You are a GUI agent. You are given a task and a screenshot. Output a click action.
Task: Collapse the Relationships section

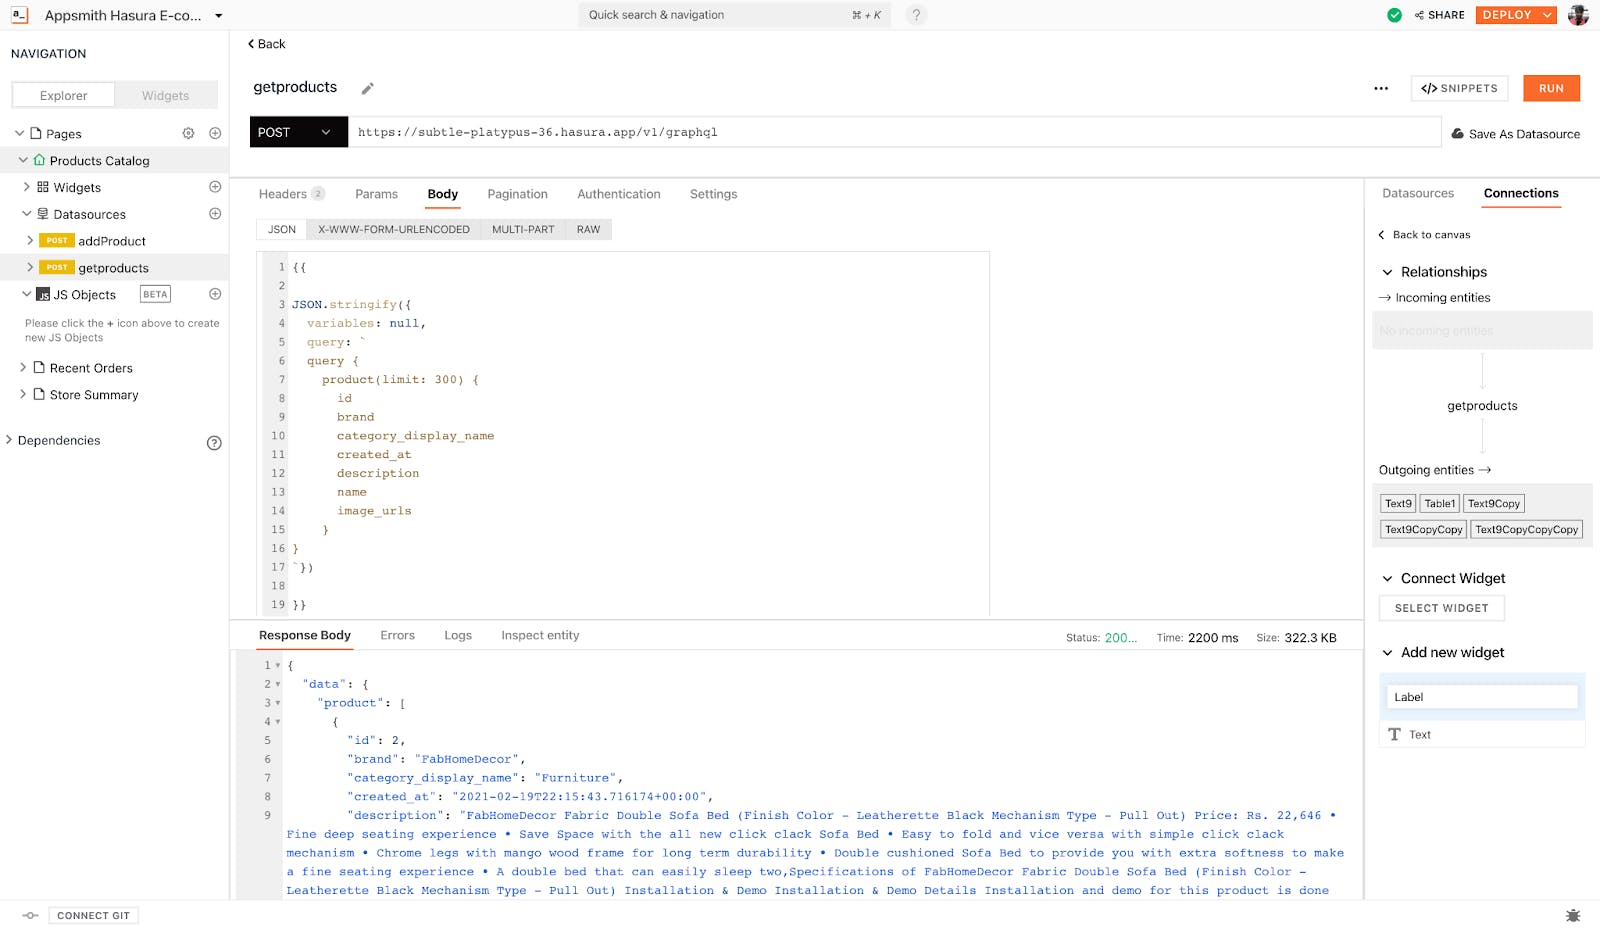point(1387,272)
